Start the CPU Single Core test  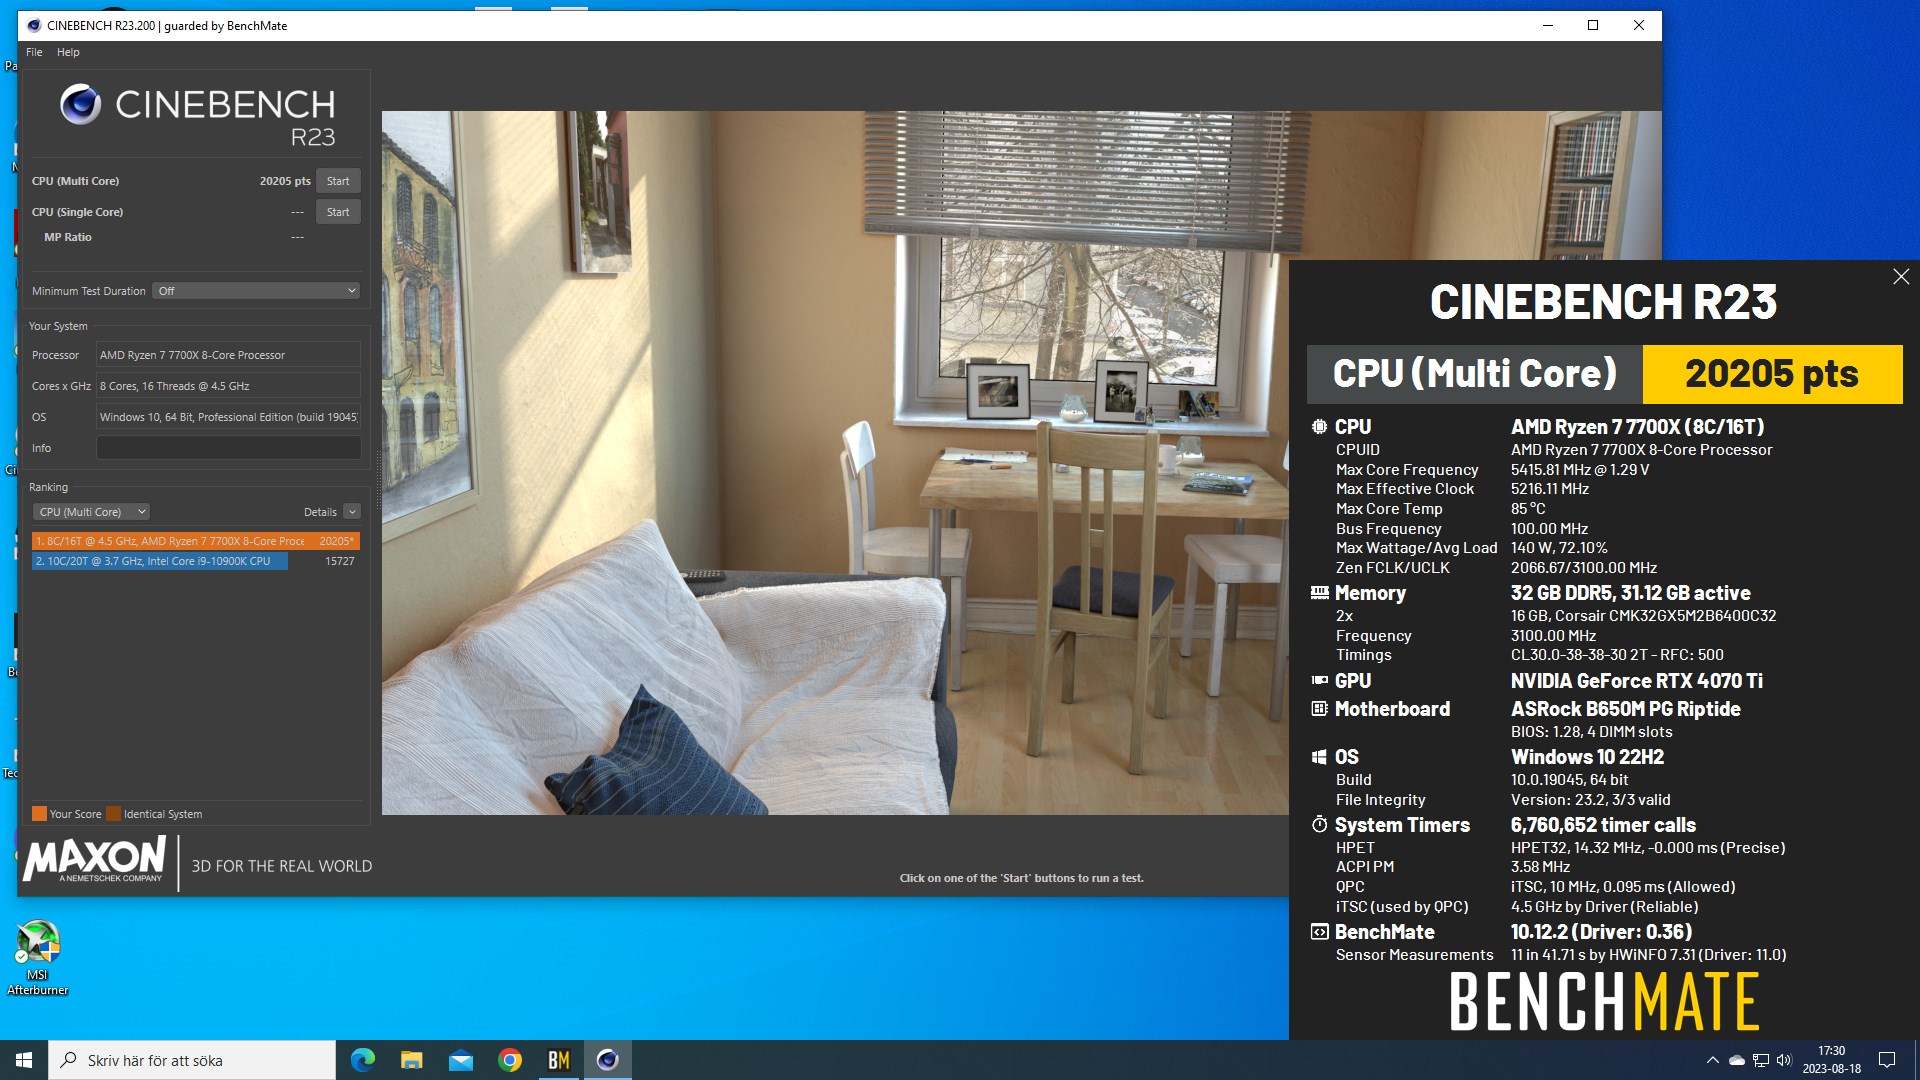pyautogui.click(x=338, y=212)
